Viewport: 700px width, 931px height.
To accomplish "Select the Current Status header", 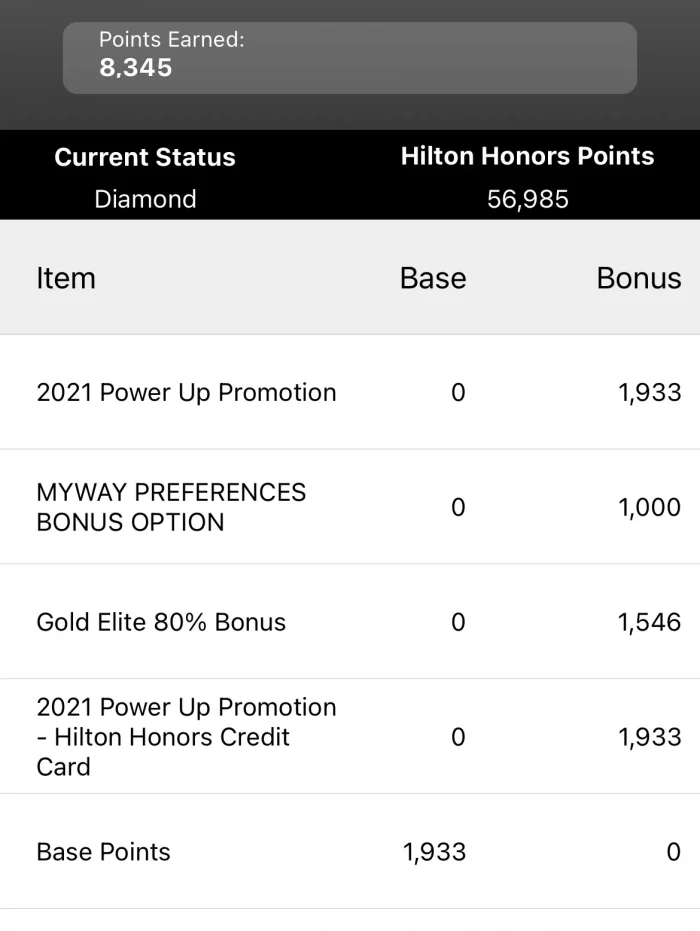I will click(145, 157).
